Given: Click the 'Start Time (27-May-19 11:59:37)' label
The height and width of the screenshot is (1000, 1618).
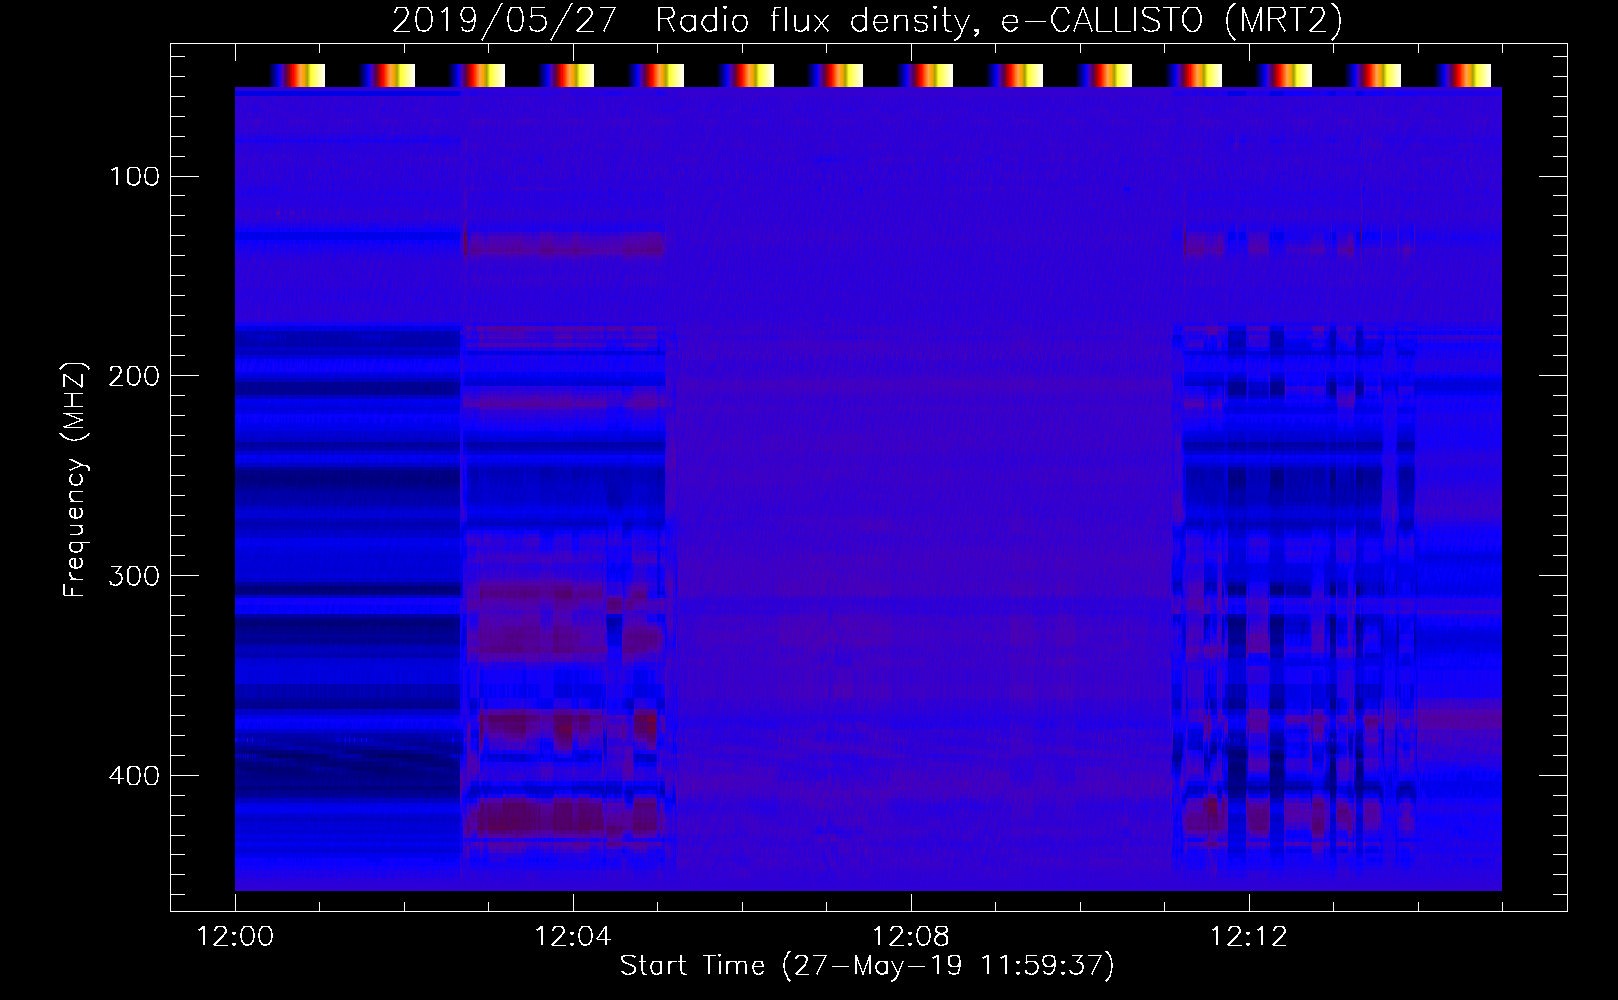Looking at the screenshot, I should 867,966.
